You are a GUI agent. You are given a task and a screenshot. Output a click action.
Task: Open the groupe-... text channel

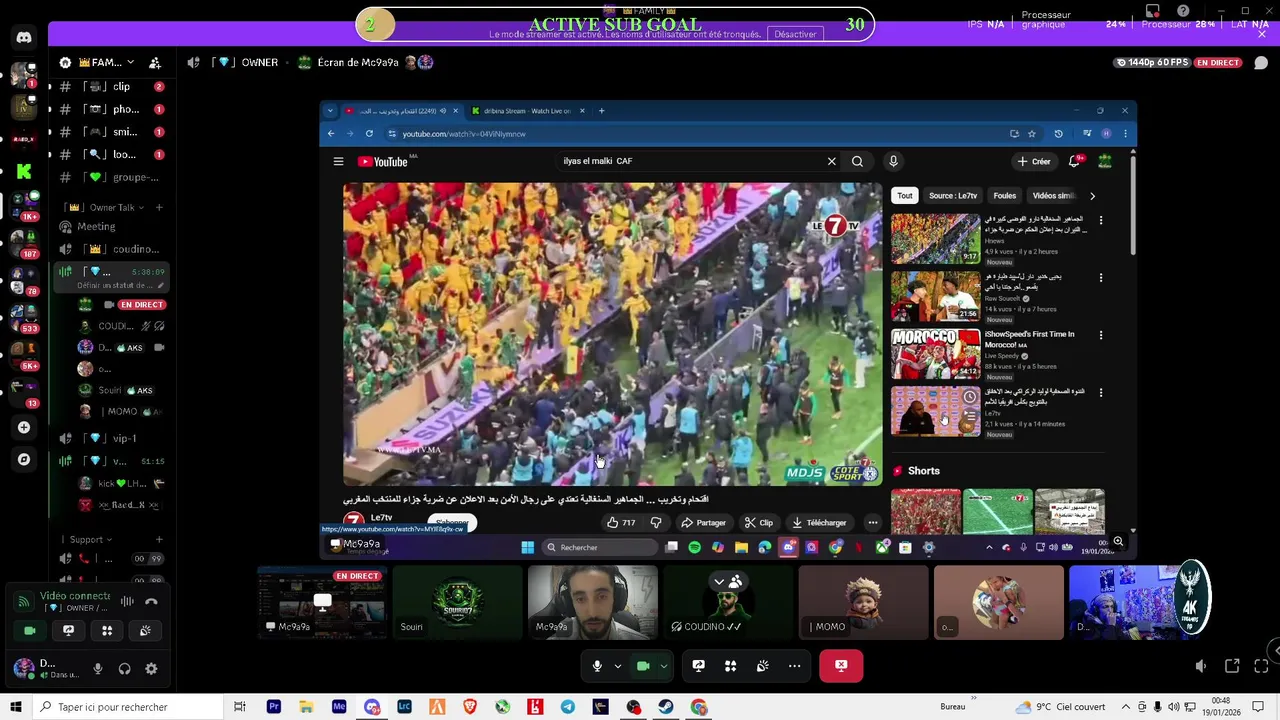(110, 177)
